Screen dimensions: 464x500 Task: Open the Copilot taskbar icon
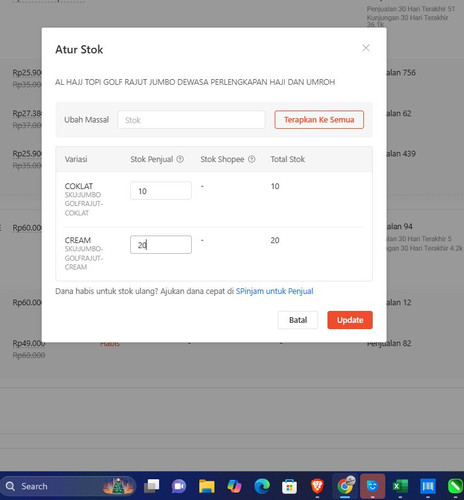[234, 486]
